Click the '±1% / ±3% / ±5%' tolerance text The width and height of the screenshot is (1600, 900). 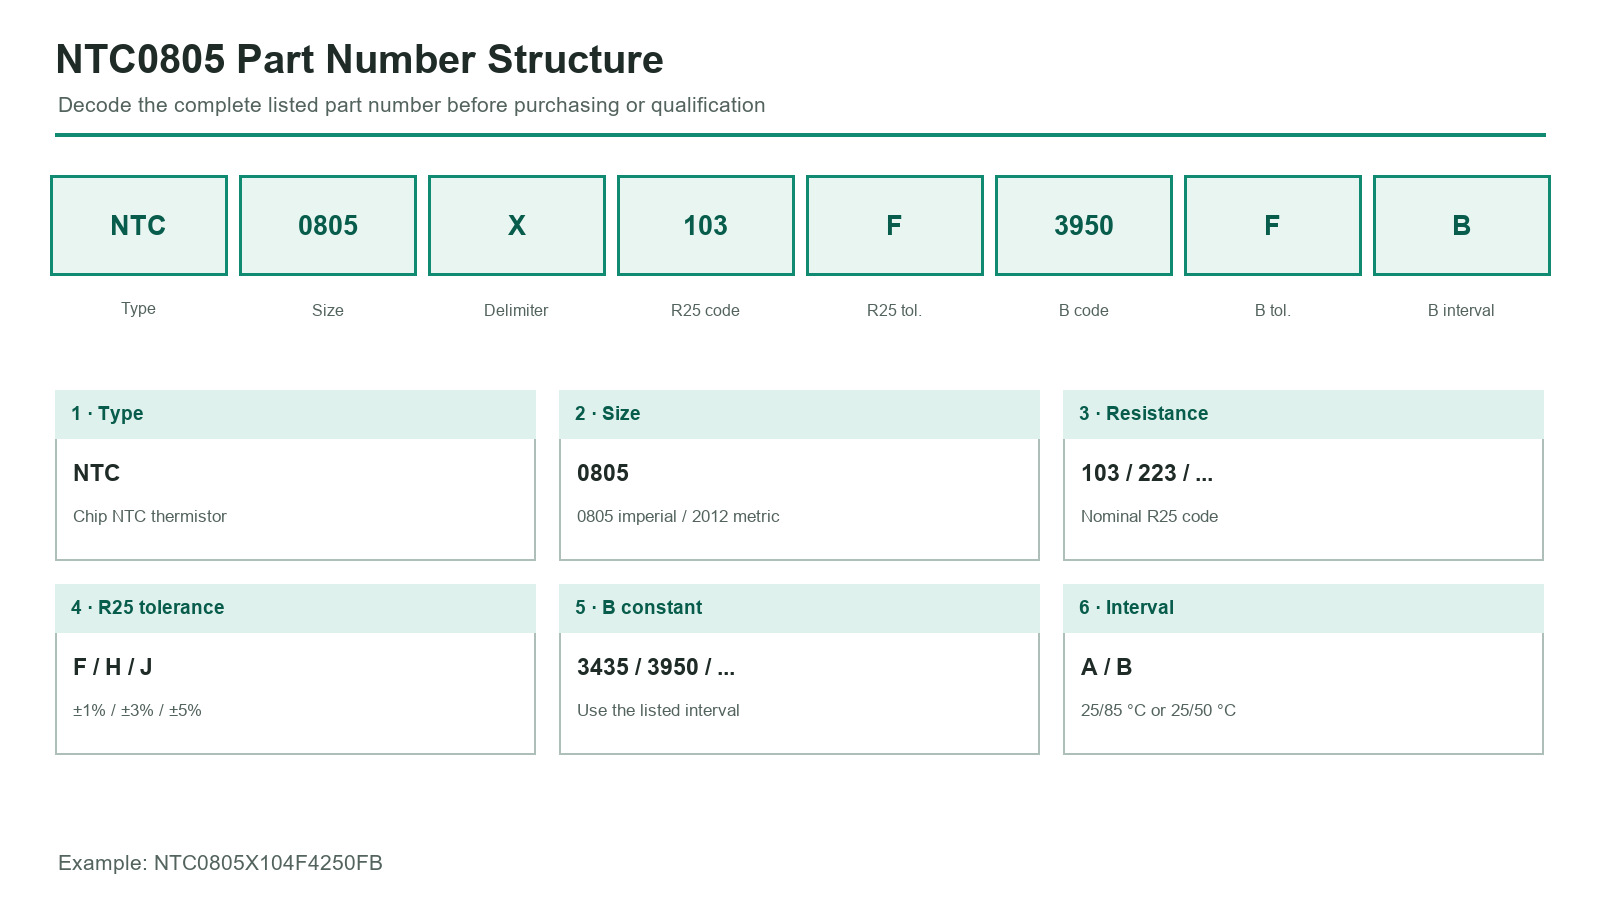[137, 710]
